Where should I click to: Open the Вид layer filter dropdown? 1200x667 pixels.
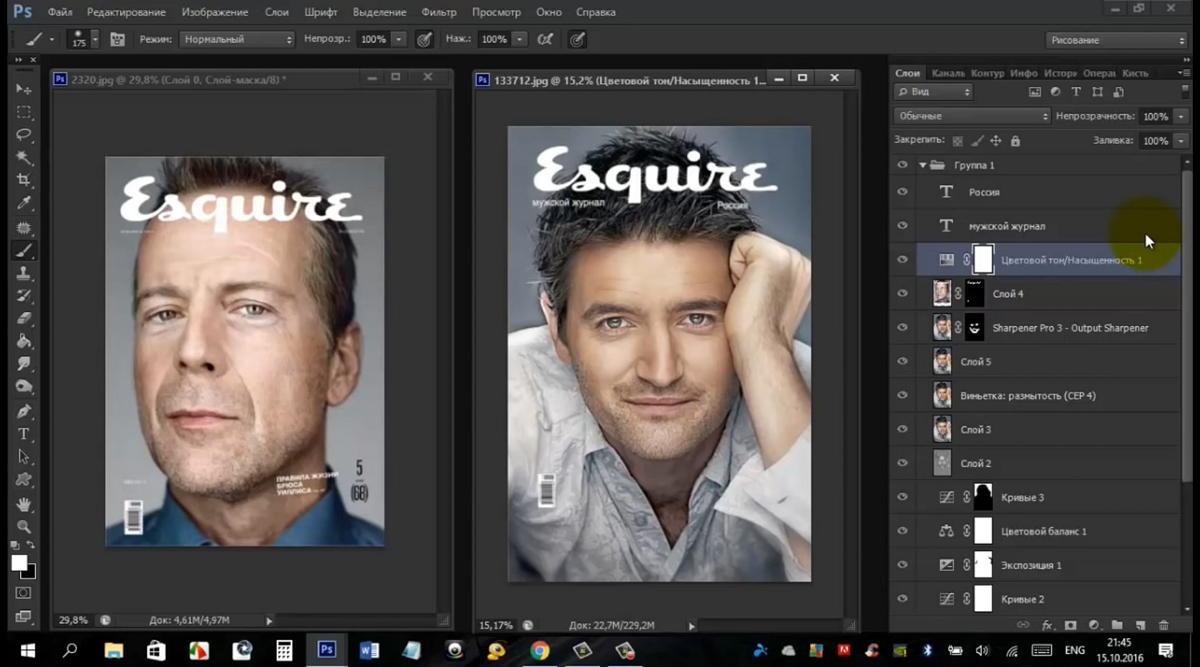(933, 92)
